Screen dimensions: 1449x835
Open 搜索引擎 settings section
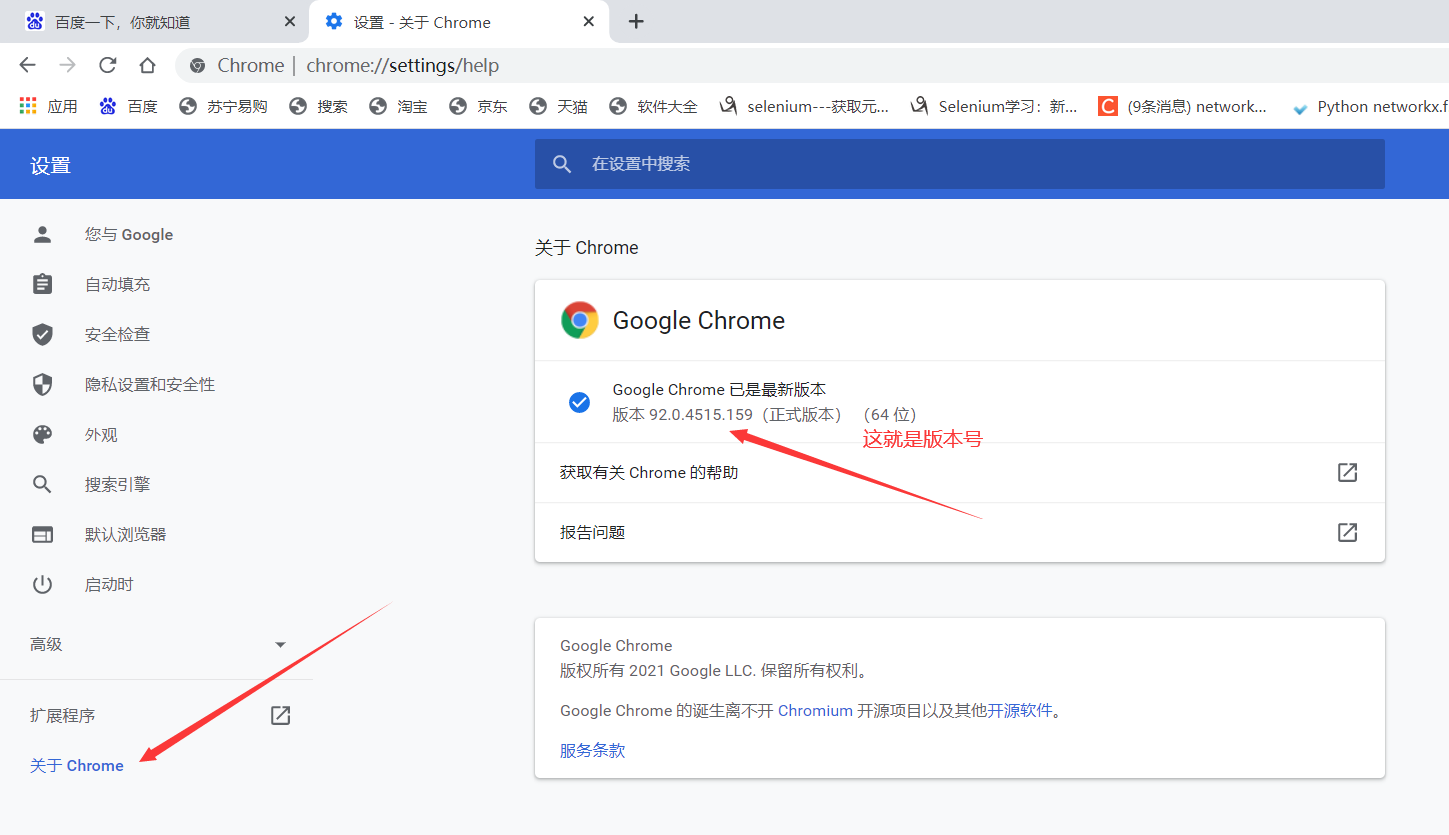(117, 484)
